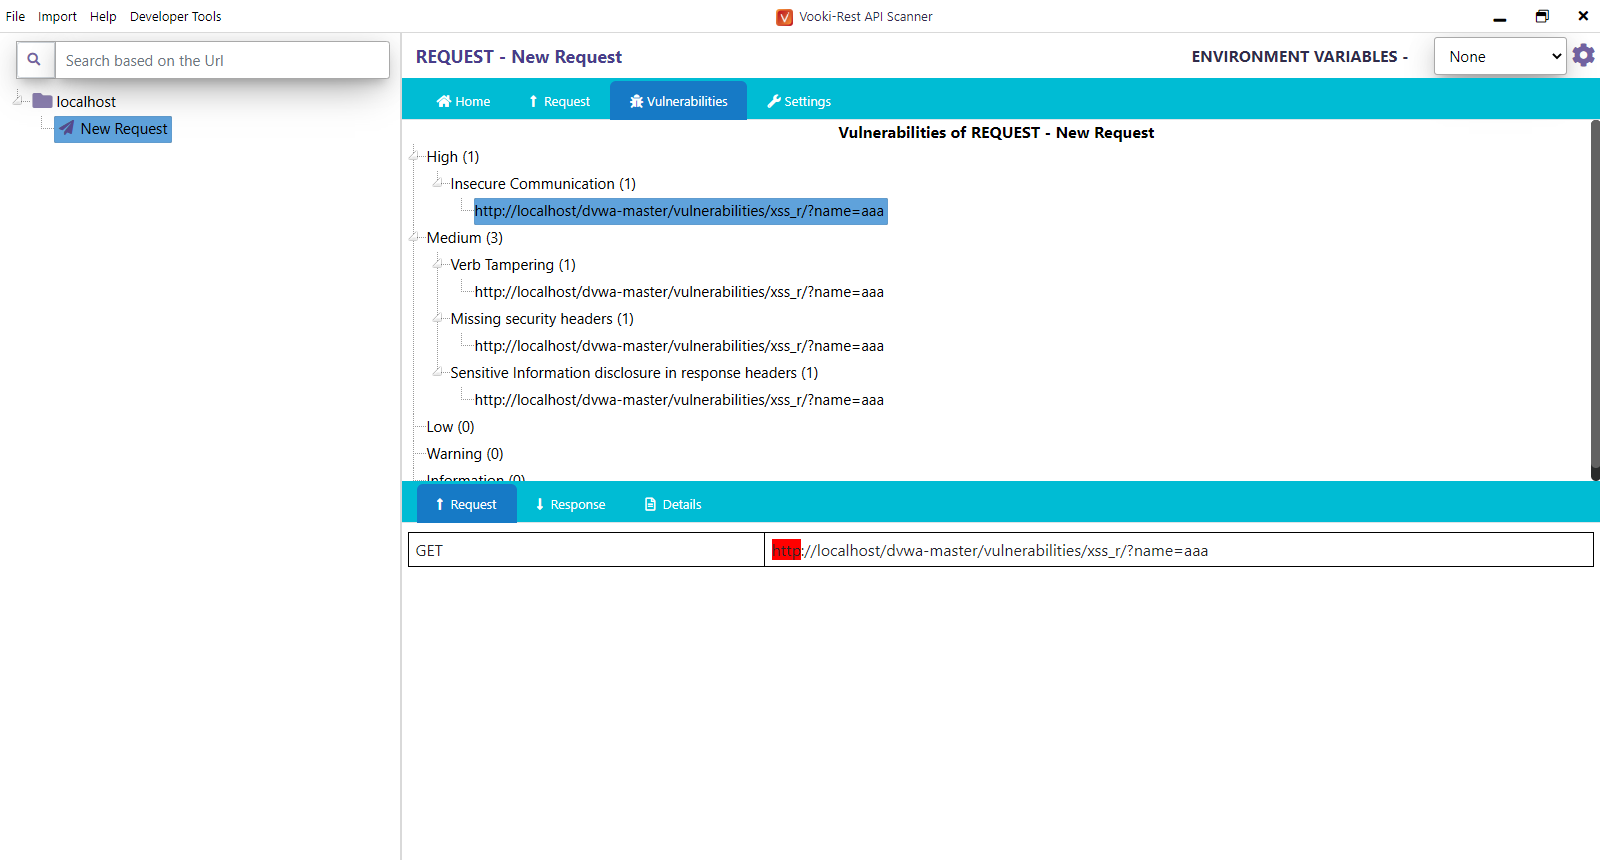Open the Import menu
Image resolution: width=1600 pixels, height=860 pixels.
(57, 17)
